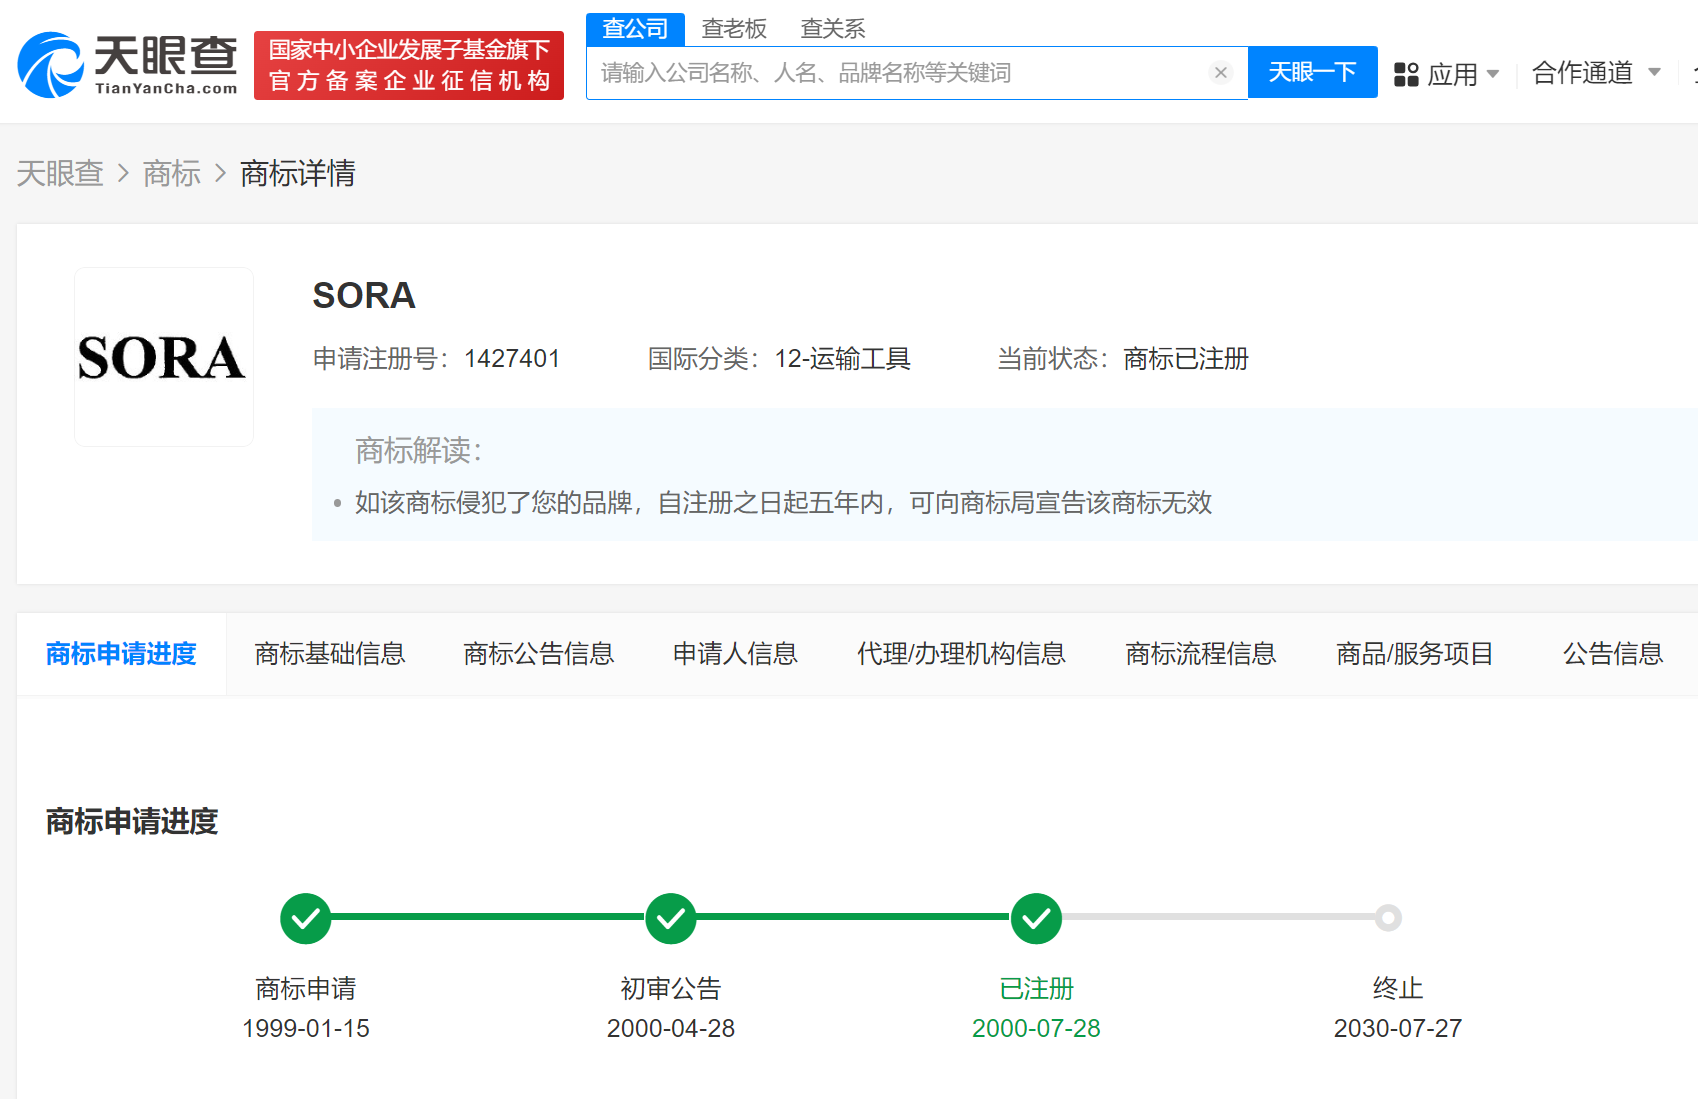The height and width of the screenshot is (1099, 1698).
Task: Click the TianYanCha logo
Action: [x=127, y=65]
